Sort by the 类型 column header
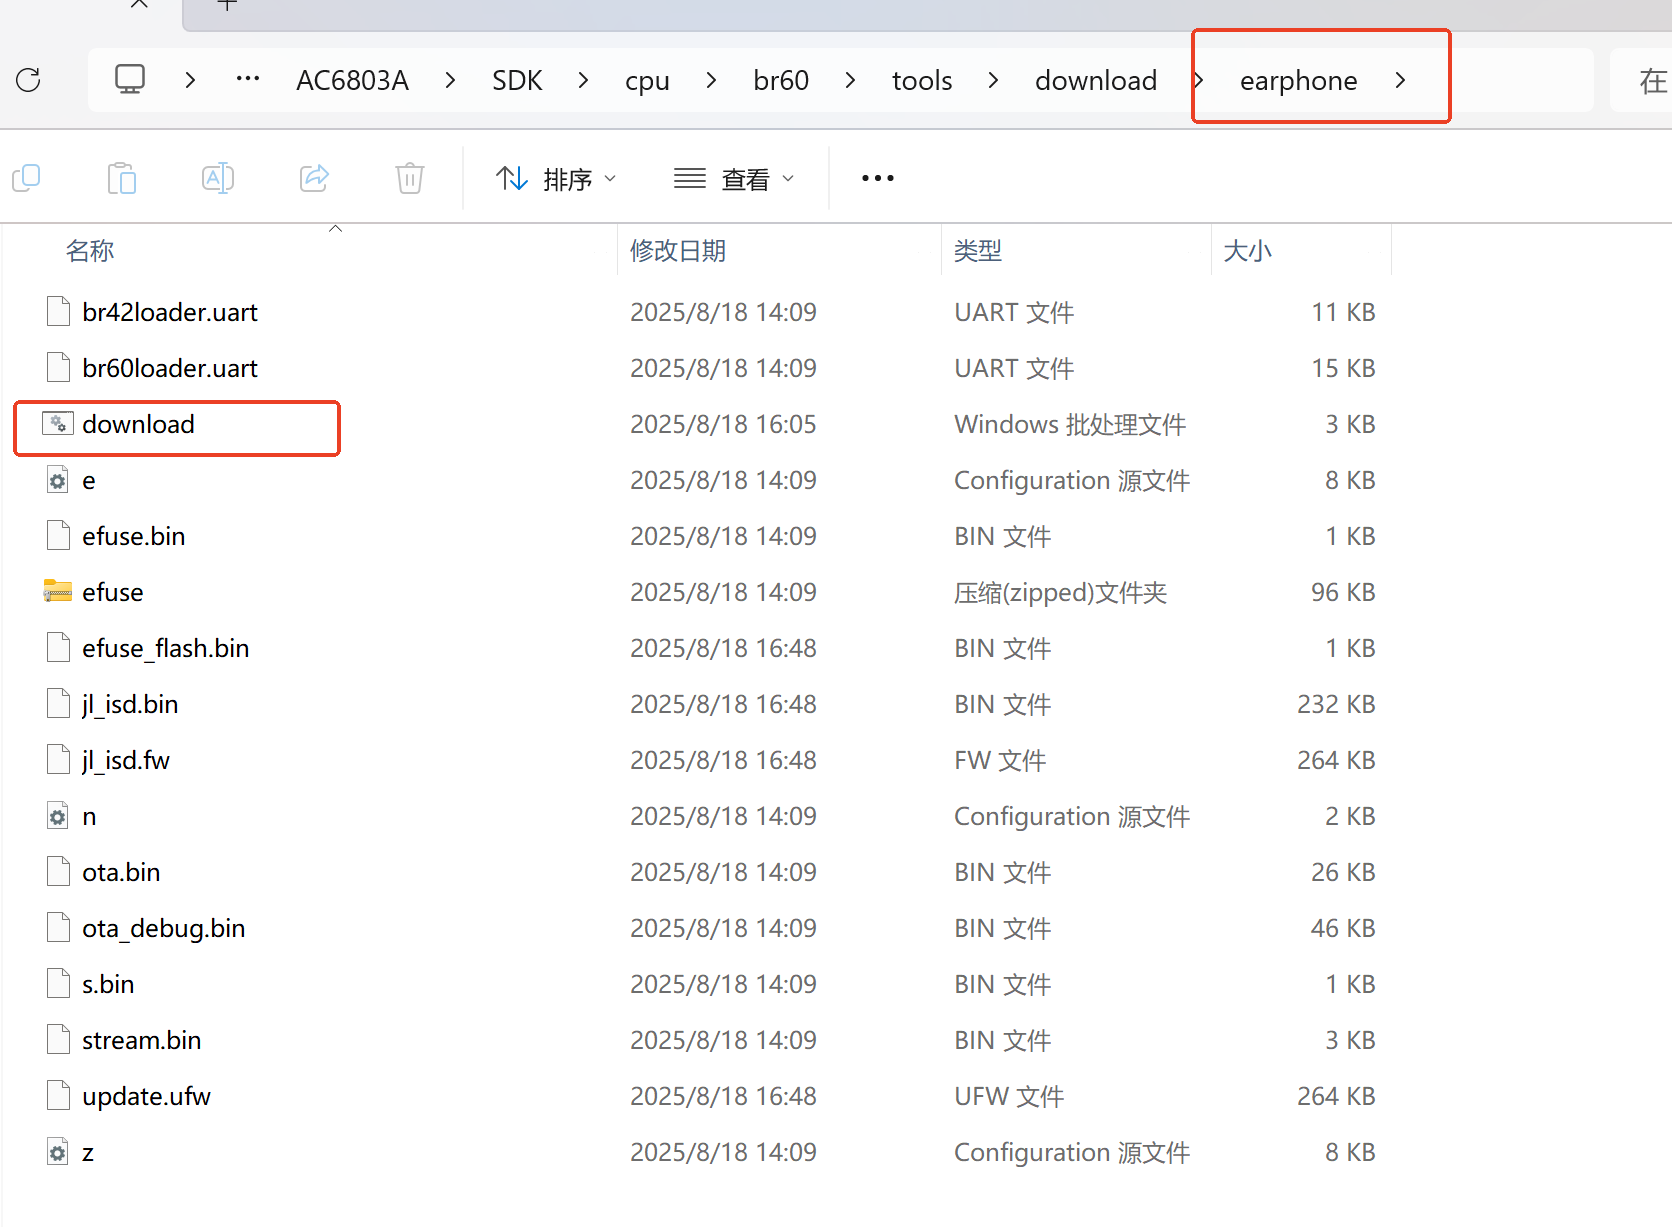1672x1227 pixels. (978, 251)
